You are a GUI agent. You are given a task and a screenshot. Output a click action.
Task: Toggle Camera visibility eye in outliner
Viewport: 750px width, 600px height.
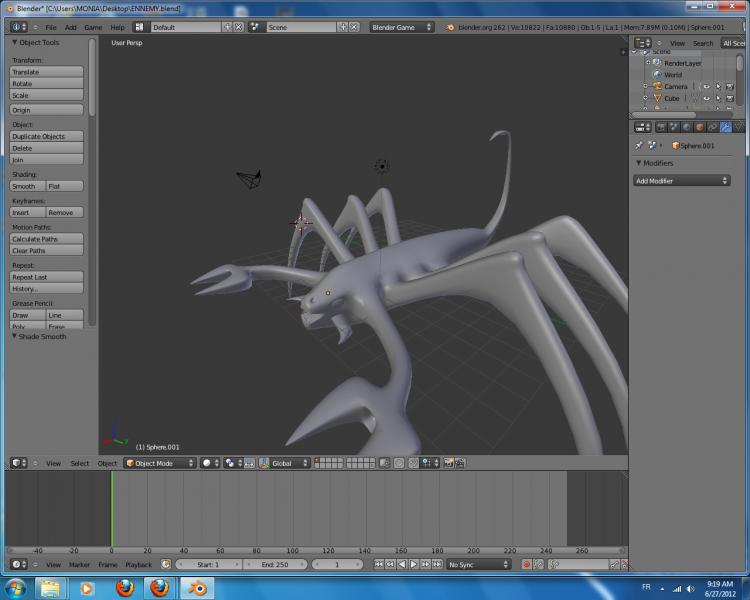coord(706,87)
